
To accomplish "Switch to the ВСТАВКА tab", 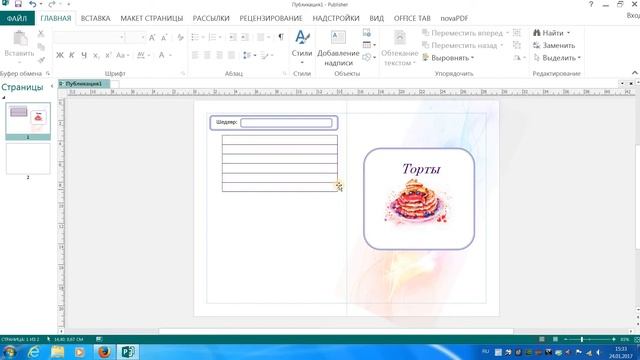I will point(96,18).
